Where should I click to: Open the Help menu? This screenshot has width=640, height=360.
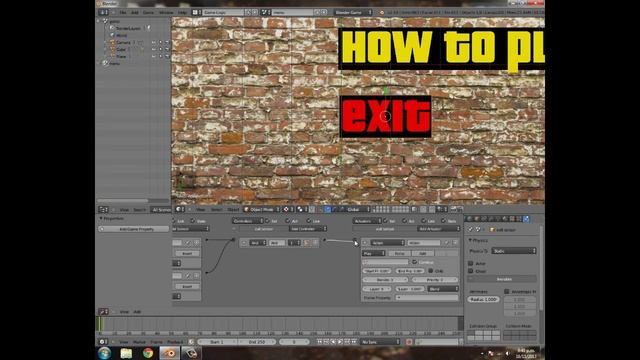[x=182, y=12]
